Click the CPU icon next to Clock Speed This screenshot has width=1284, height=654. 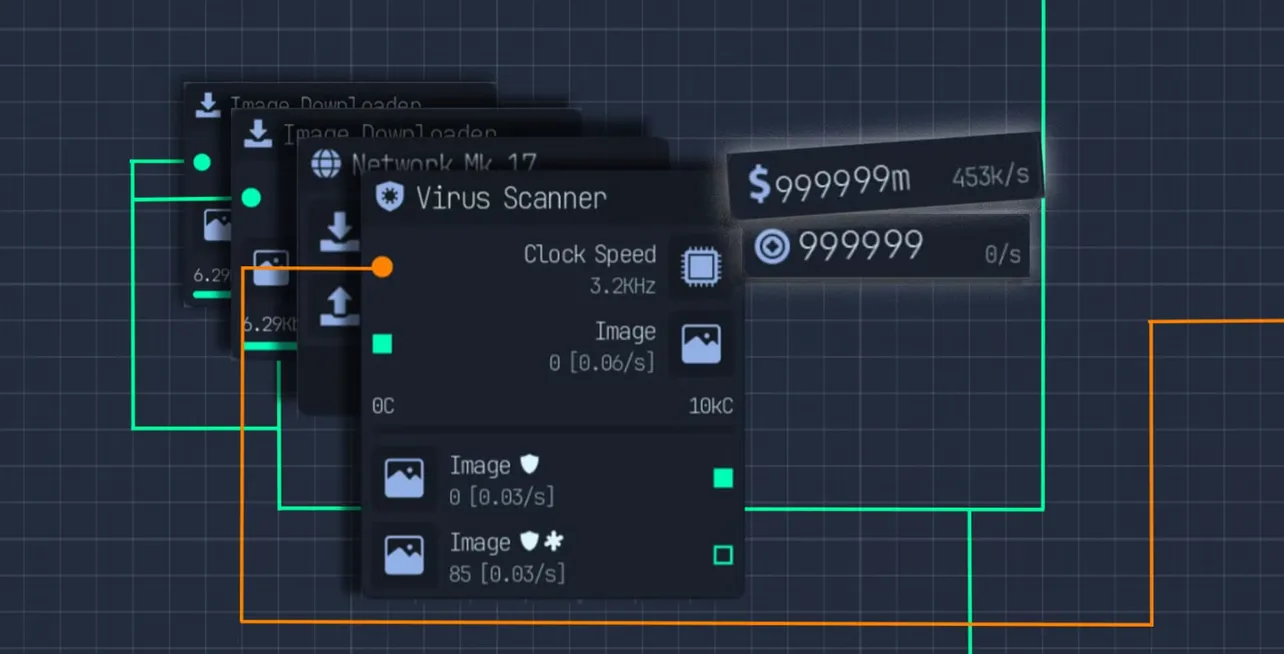pyautogui.click(x=700, y=267)
